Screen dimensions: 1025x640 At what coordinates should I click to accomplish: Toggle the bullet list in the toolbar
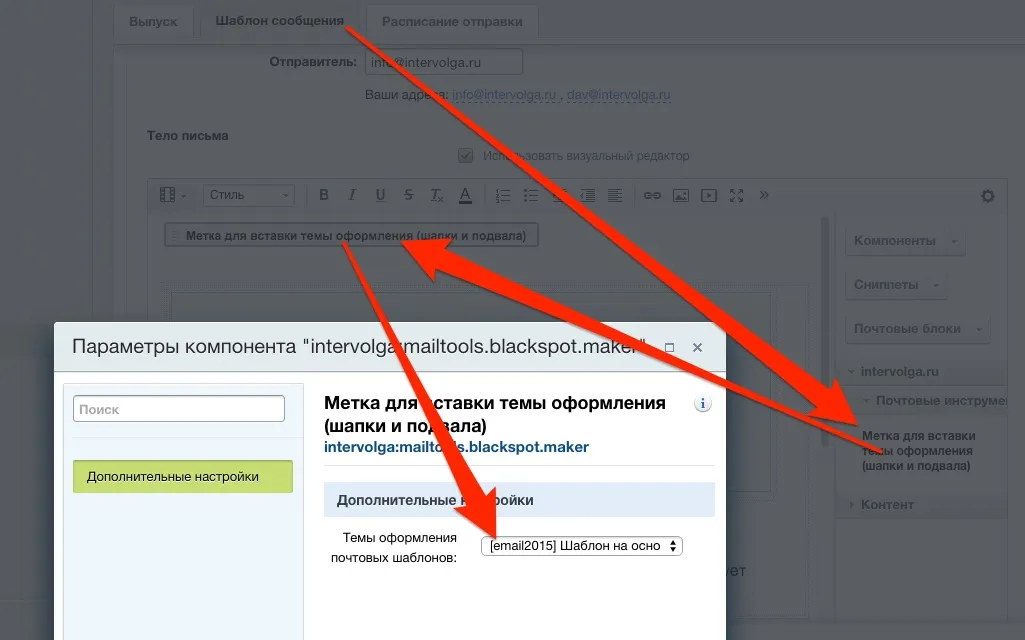coord(530,195)
